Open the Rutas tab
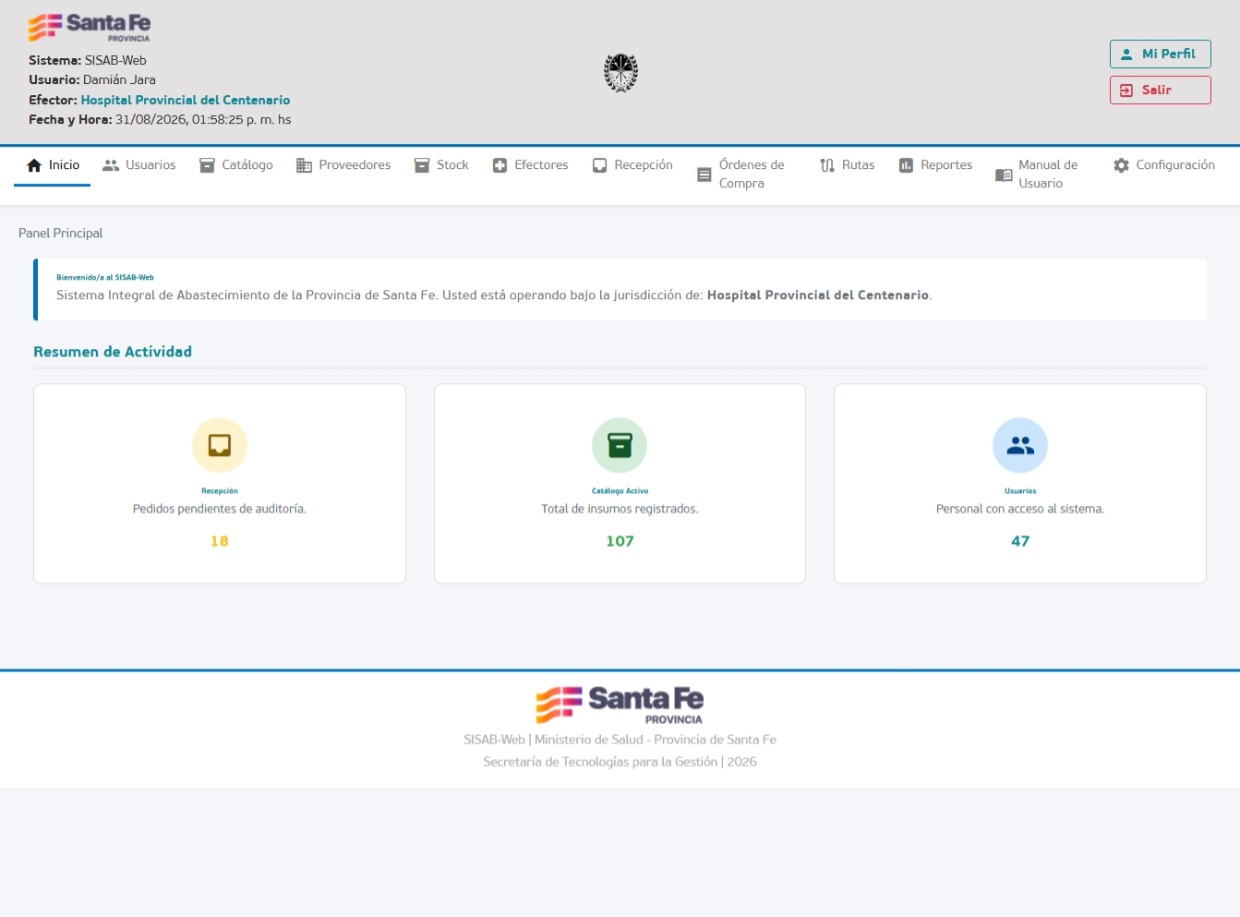The image size is (1240, 917). [x=847, y=166]
